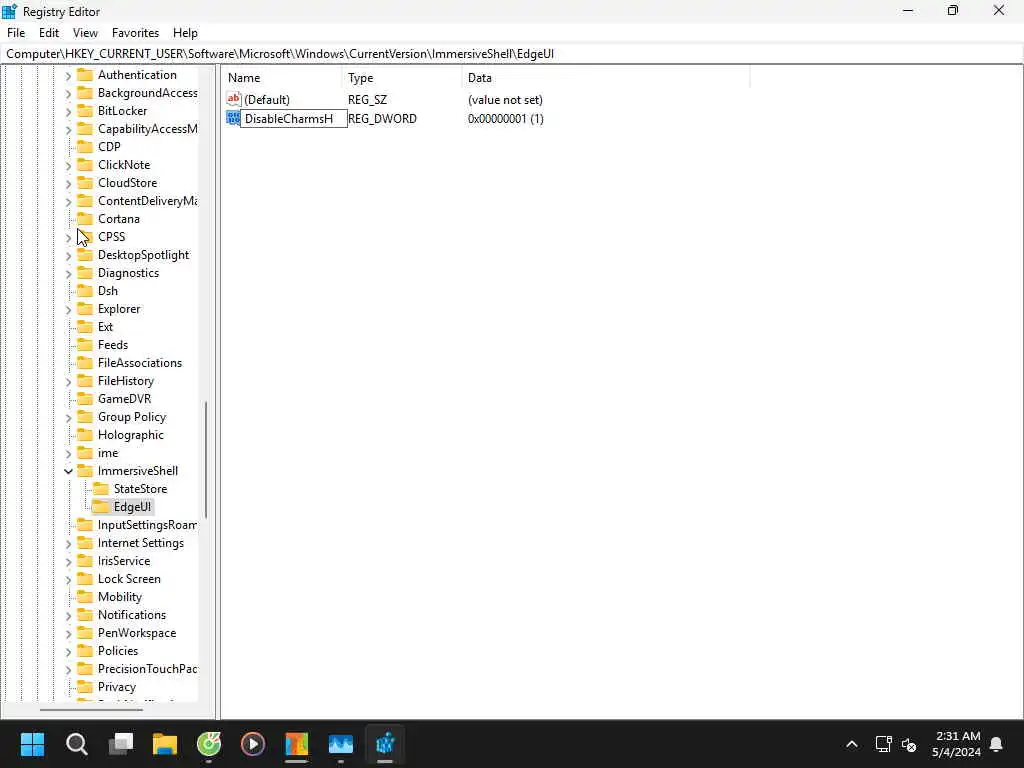This screenshot has height=768, width=1024.
Task: Select the PrecisionTouchPad key
Action: [148, 669]
